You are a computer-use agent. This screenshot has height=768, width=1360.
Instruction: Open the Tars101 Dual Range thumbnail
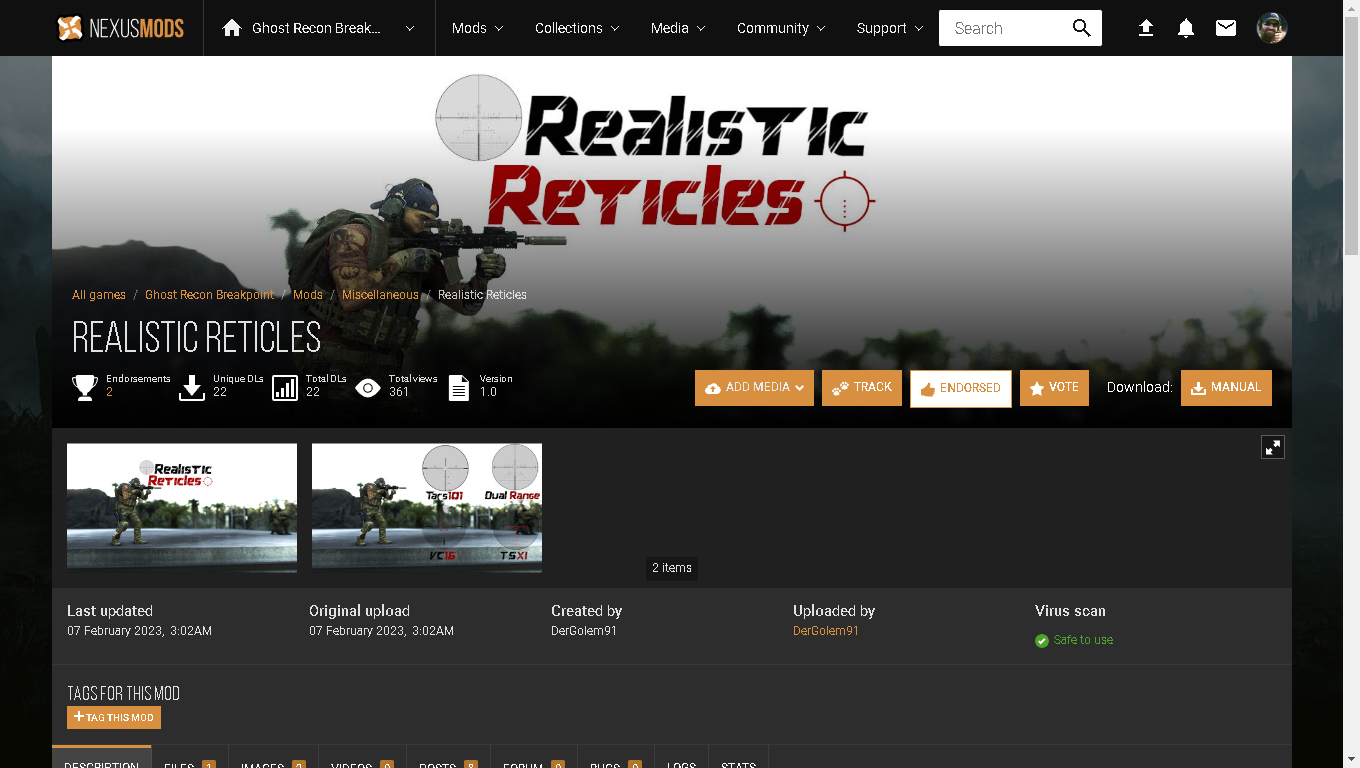pyautogui.click(x=427, y=508)
